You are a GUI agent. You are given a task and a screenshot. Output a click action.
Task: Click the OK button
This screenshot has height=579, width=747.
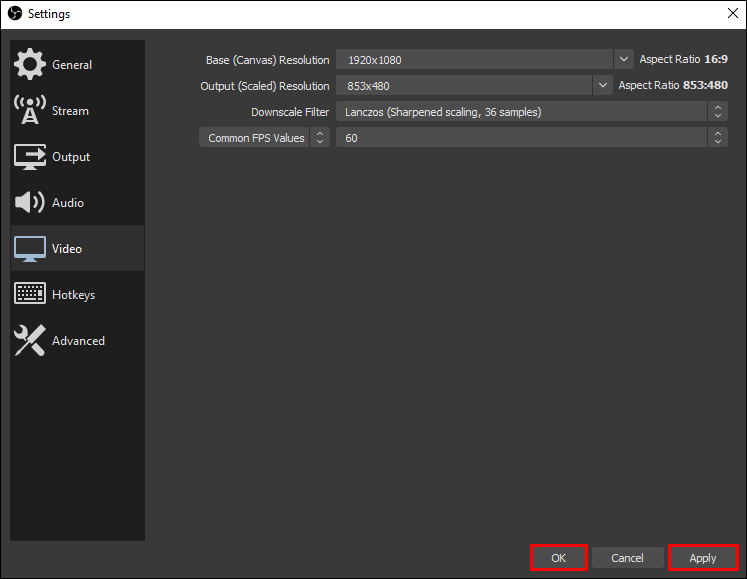tap(558, 558)
